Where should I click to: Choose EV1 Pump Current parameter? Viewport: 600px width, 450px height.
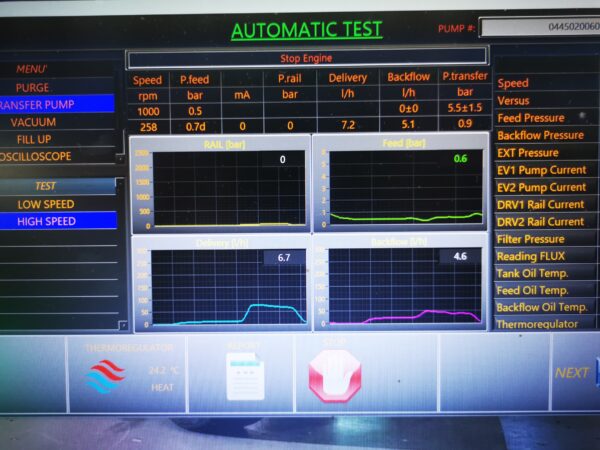coord(541,170)
